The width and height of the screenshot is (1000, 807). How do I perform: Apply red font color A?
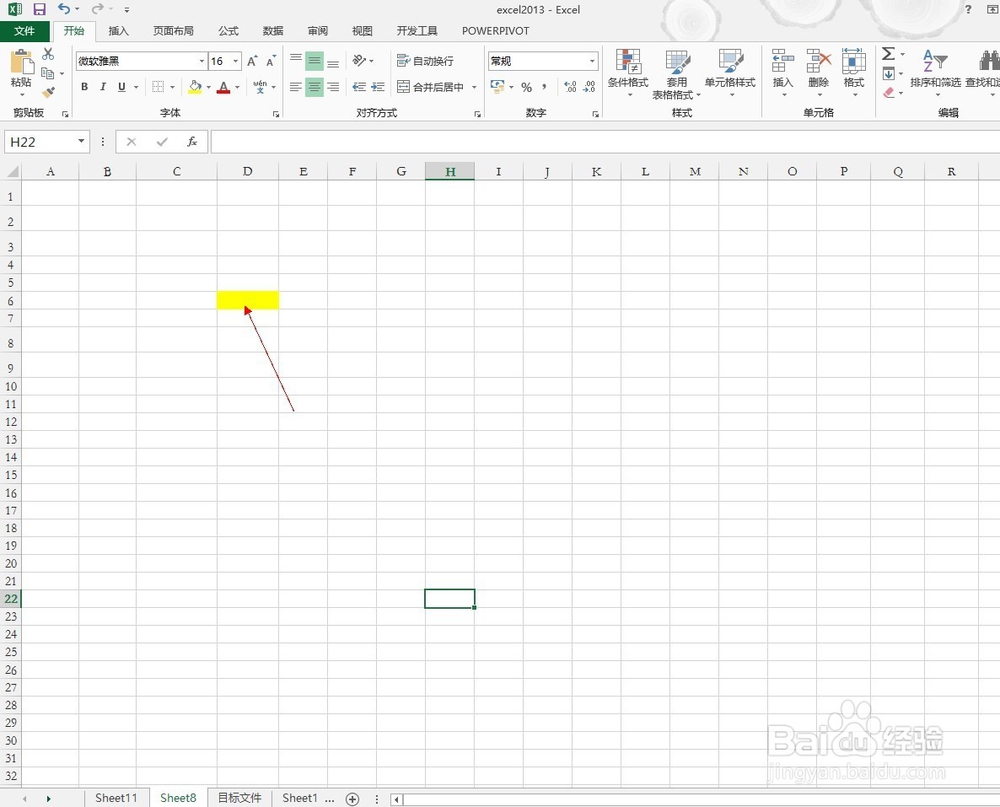pos(223,87)
